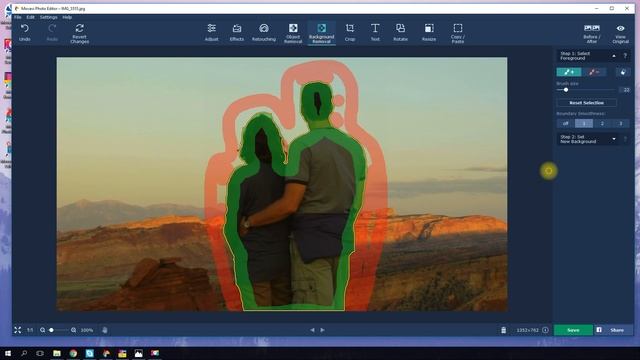Open the Crop tool
Image resolution: width=640 pixels, height=360 pixels.
[350, 33]
